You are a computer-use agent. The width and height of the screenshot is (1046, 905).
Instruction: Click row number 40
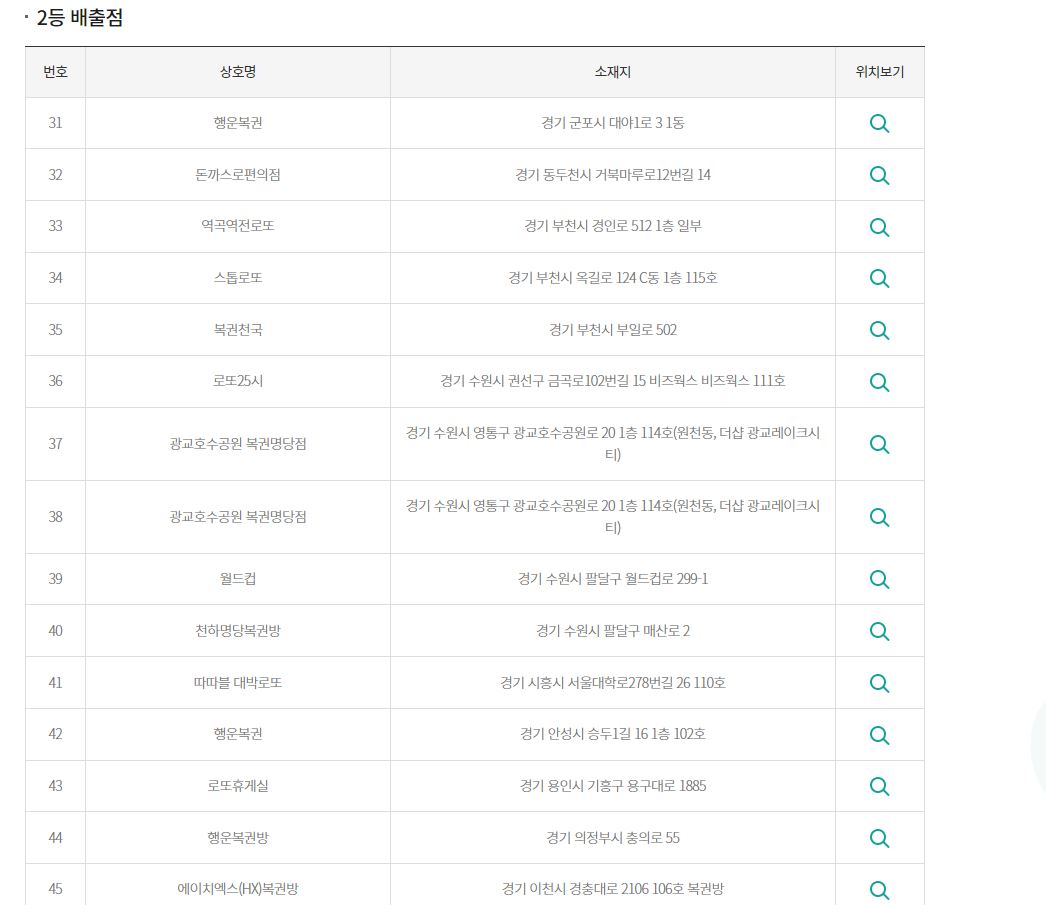[55, 630]
